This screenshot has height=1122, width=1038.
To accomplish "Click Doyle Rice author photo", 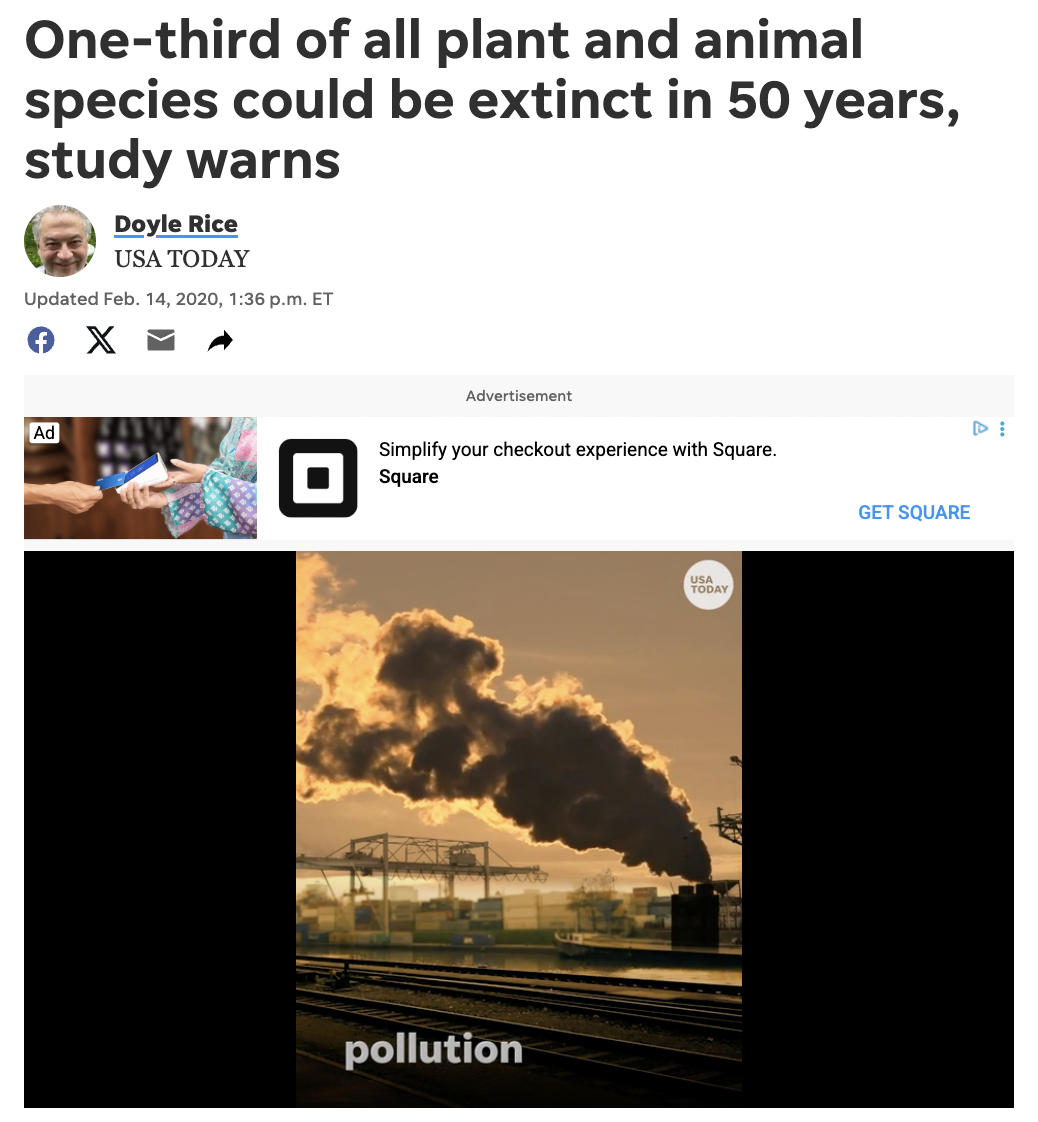I will (60, 241).
